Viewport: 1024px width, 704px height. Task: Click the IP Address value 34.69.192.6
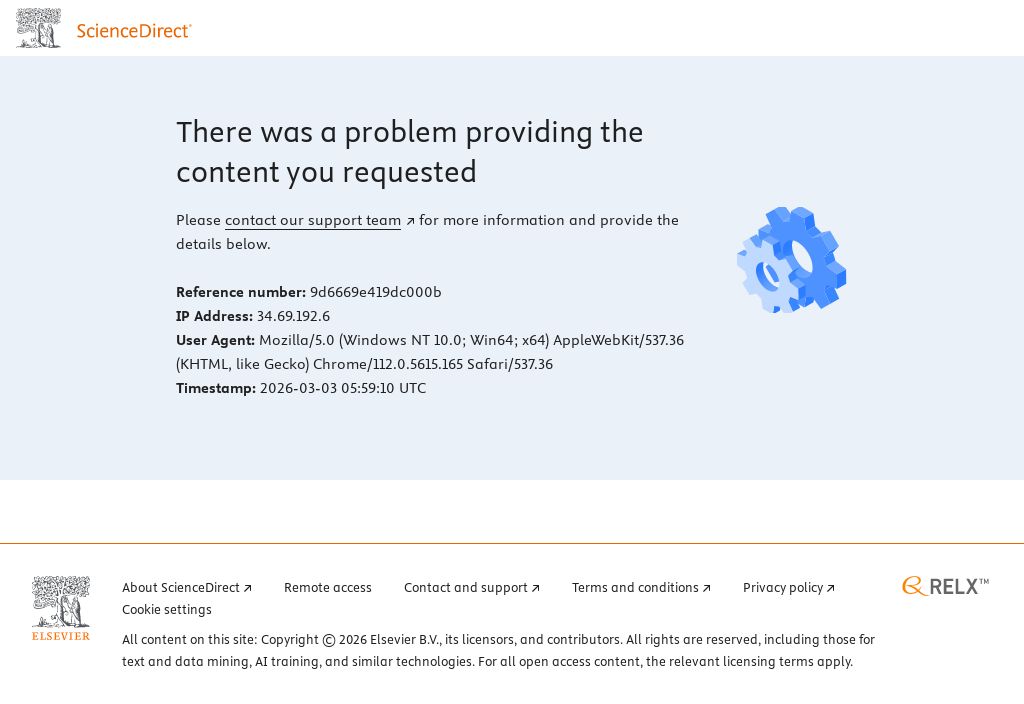pyautogui.click(x=293, y=316)
